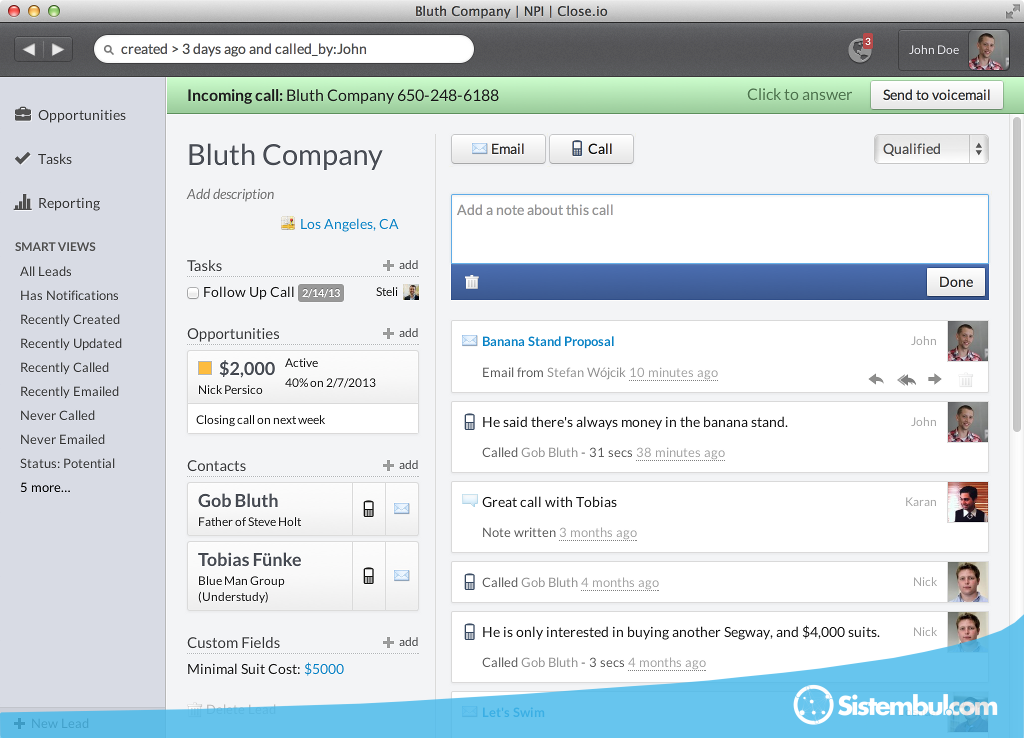This screenshot has height=738, width=1024.
Task: Click the Gob Bluth contact name
Action: pos(238,501)
